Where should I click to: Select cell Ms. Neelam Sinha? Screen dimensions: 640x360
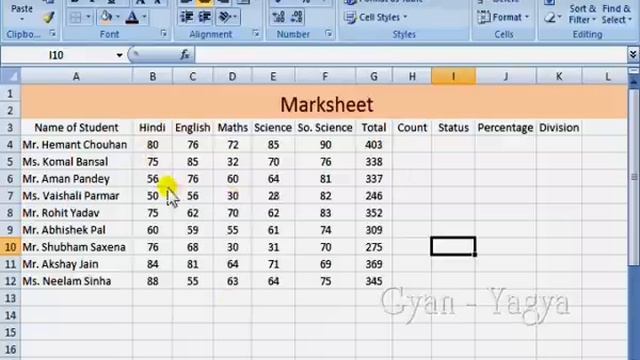(76, 281)
